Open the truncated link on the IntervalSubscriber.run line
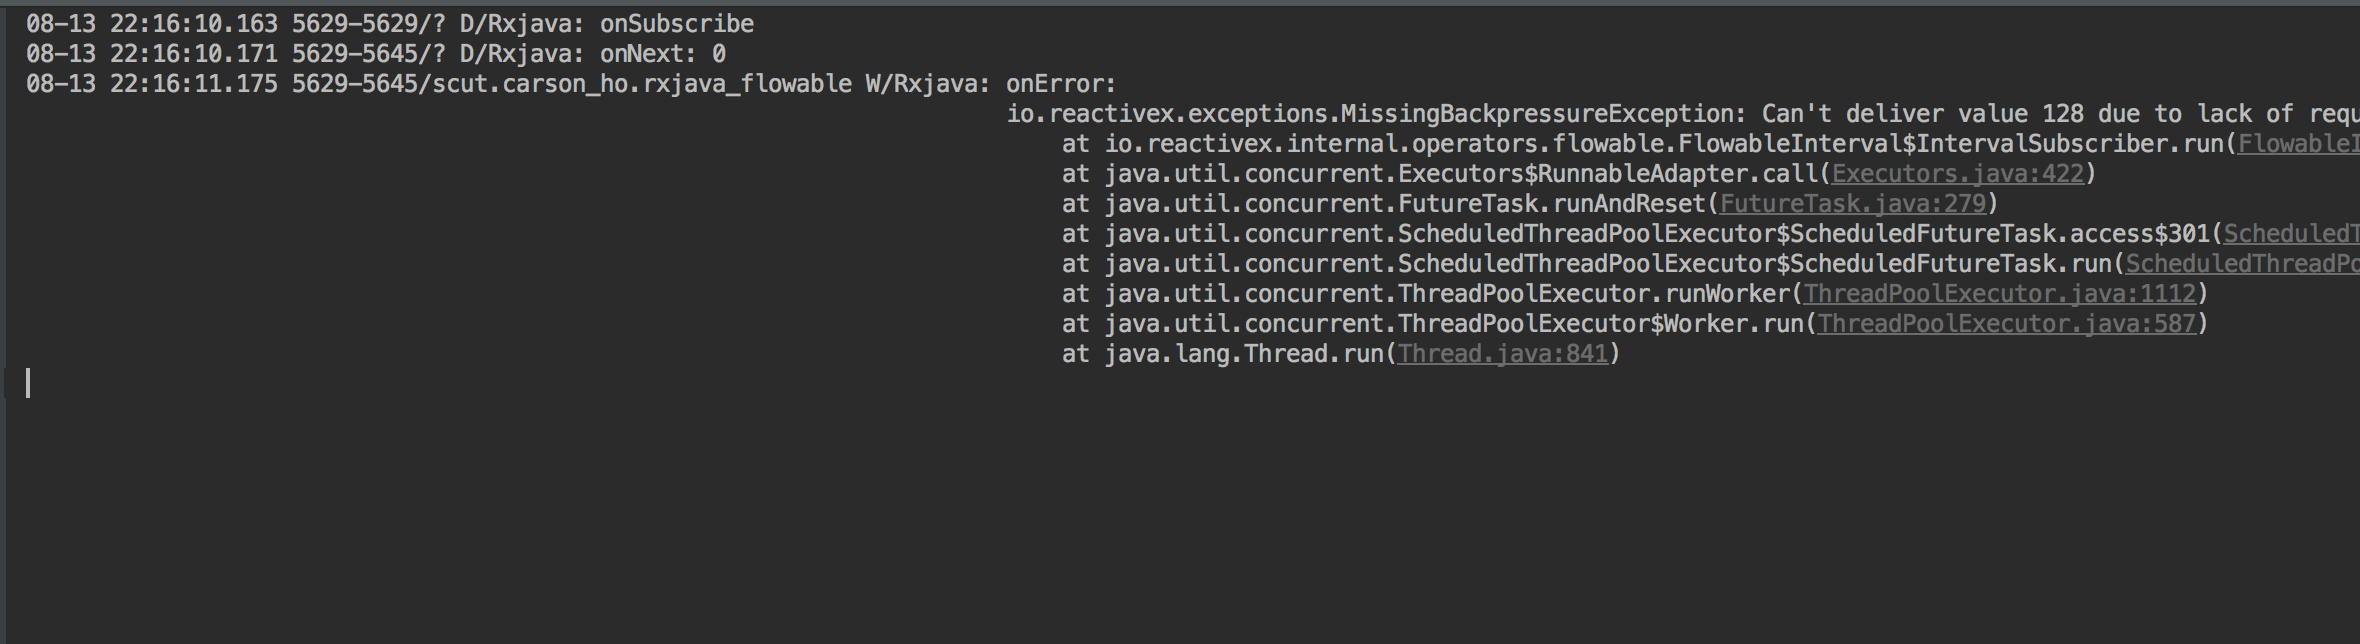The image size is (2360, 644). point(2298,144)
